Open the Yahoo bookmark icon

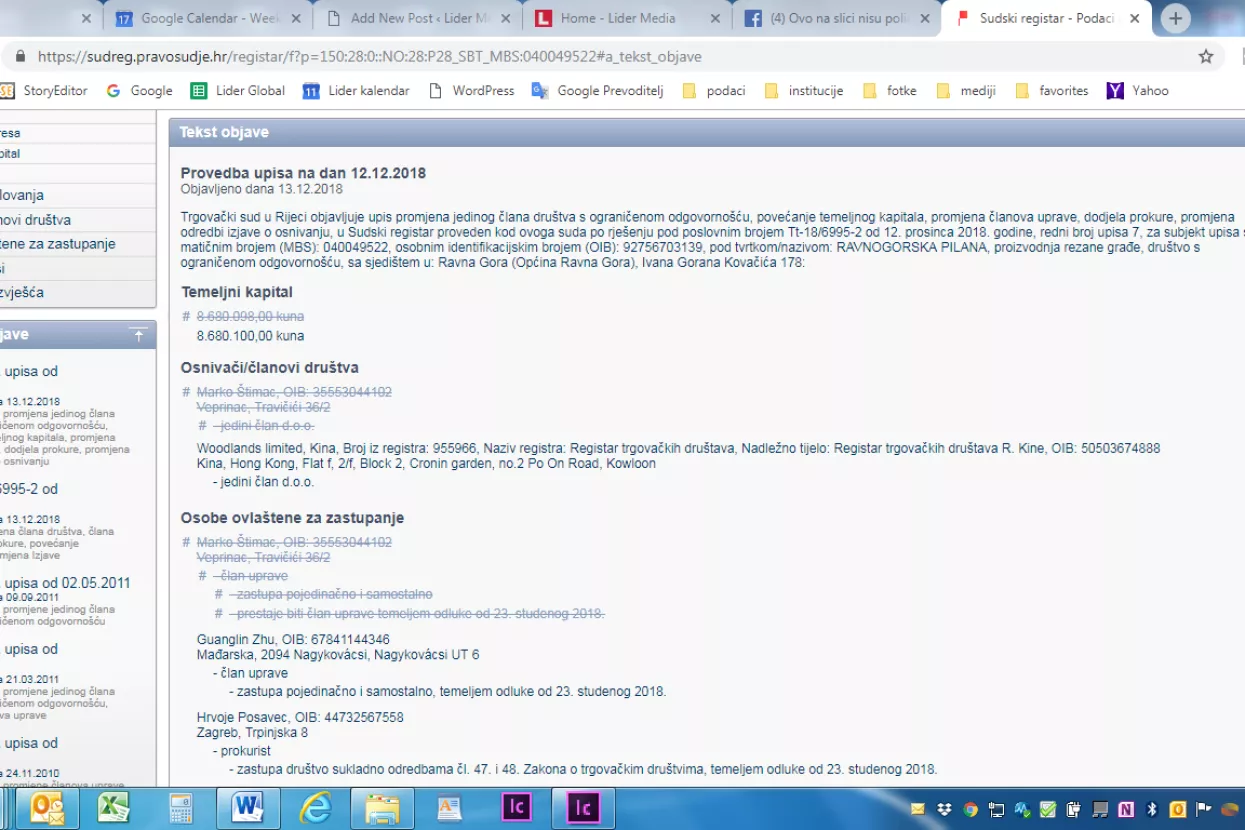pos(1113,90)
